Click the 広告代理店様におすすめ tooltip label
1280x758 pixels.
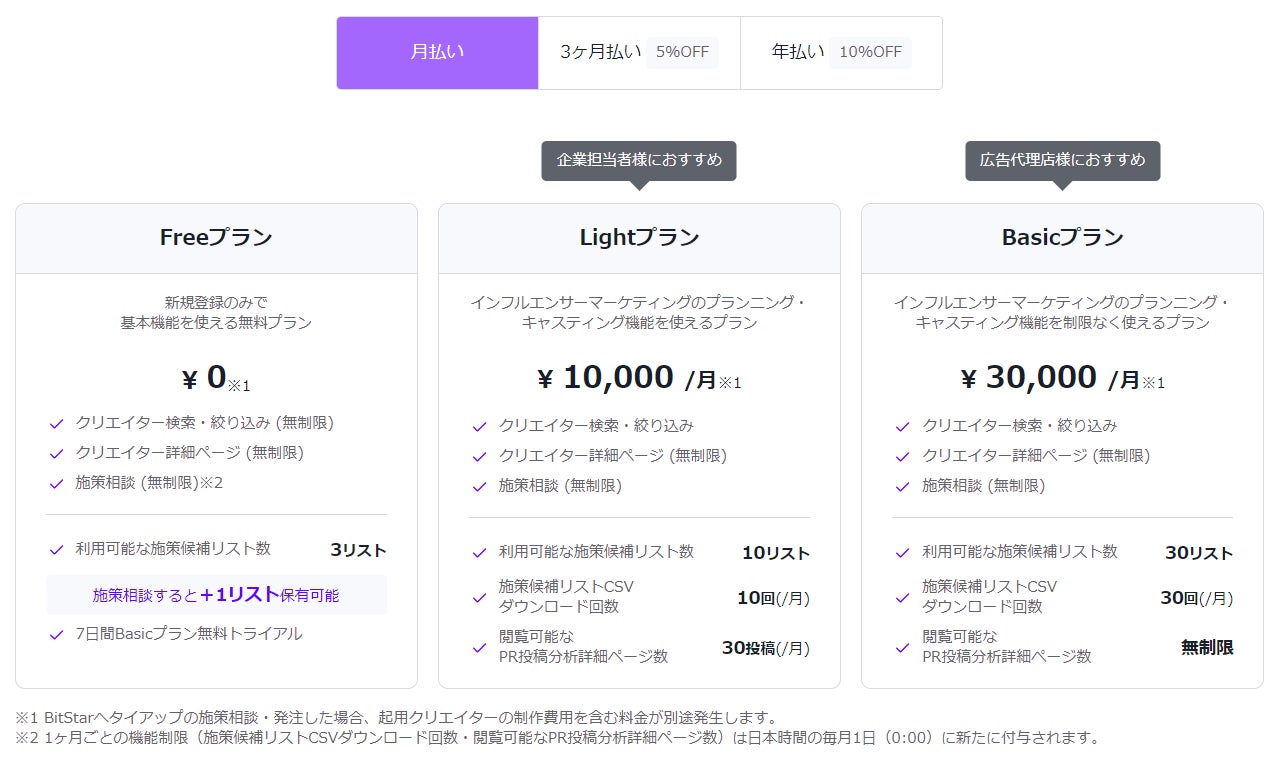[1062, 160]
